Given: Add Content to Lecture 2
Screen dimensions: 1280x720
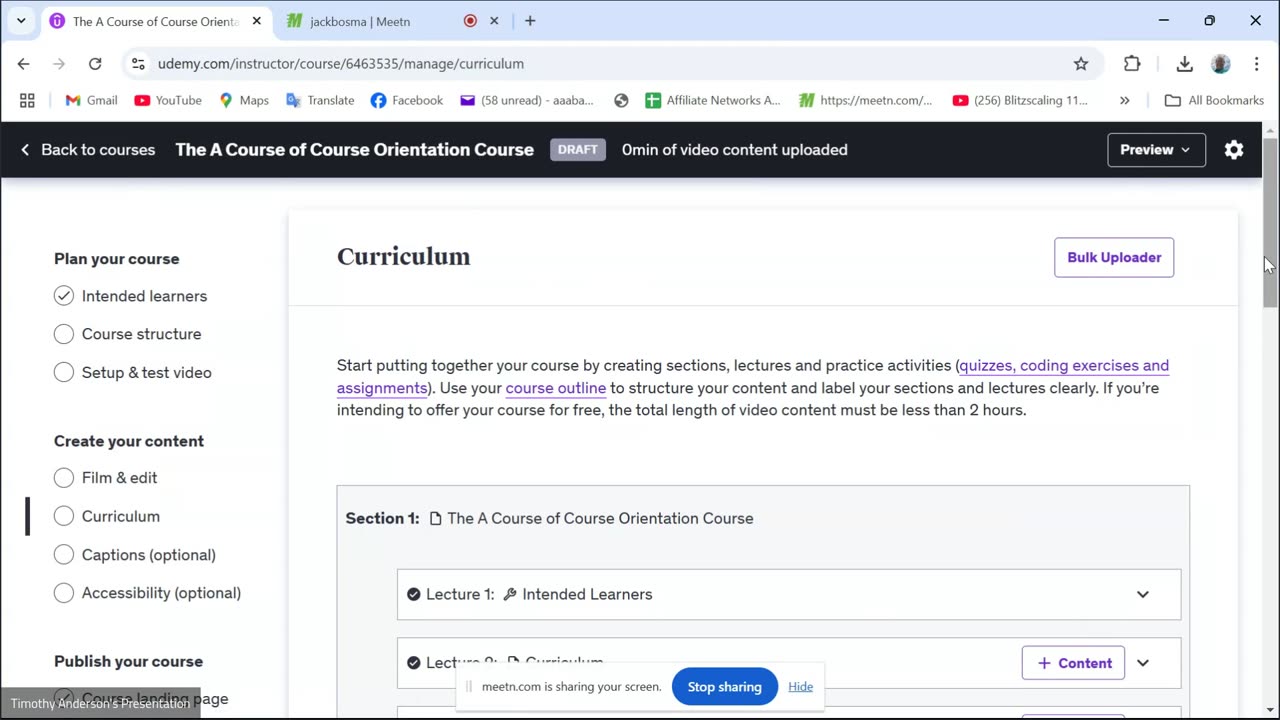Looking at the screenshot, I should (1073, 663).
